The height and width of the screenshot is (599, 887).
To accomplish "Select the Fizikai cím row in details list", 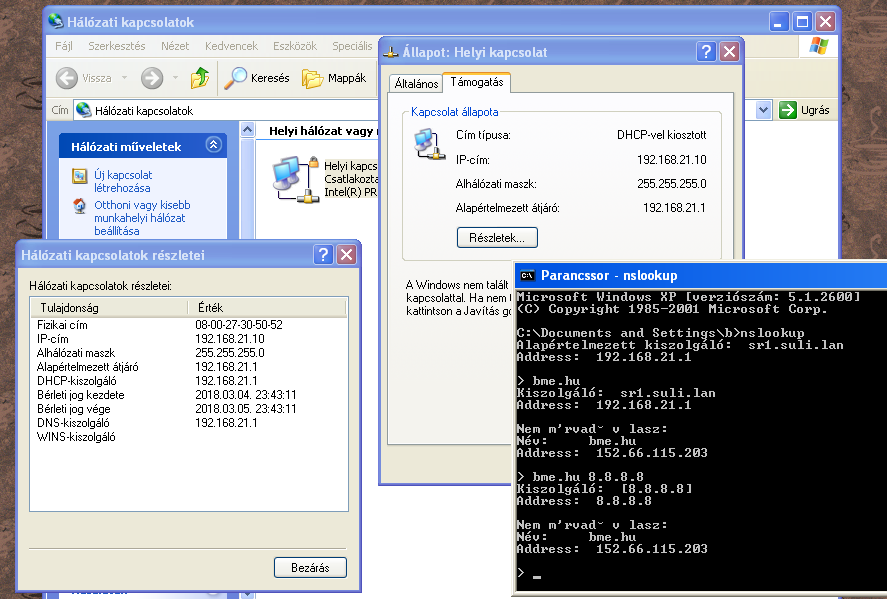I will coord(188,325).
